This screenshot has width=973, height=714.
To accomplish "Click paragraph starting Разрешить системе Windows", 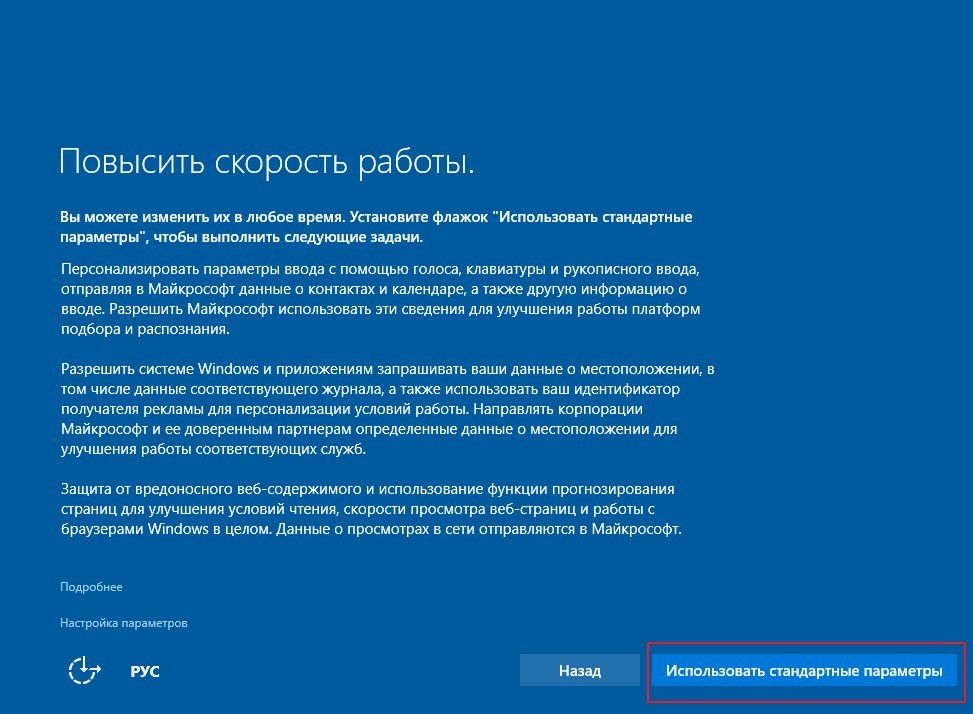I will 387,409.
